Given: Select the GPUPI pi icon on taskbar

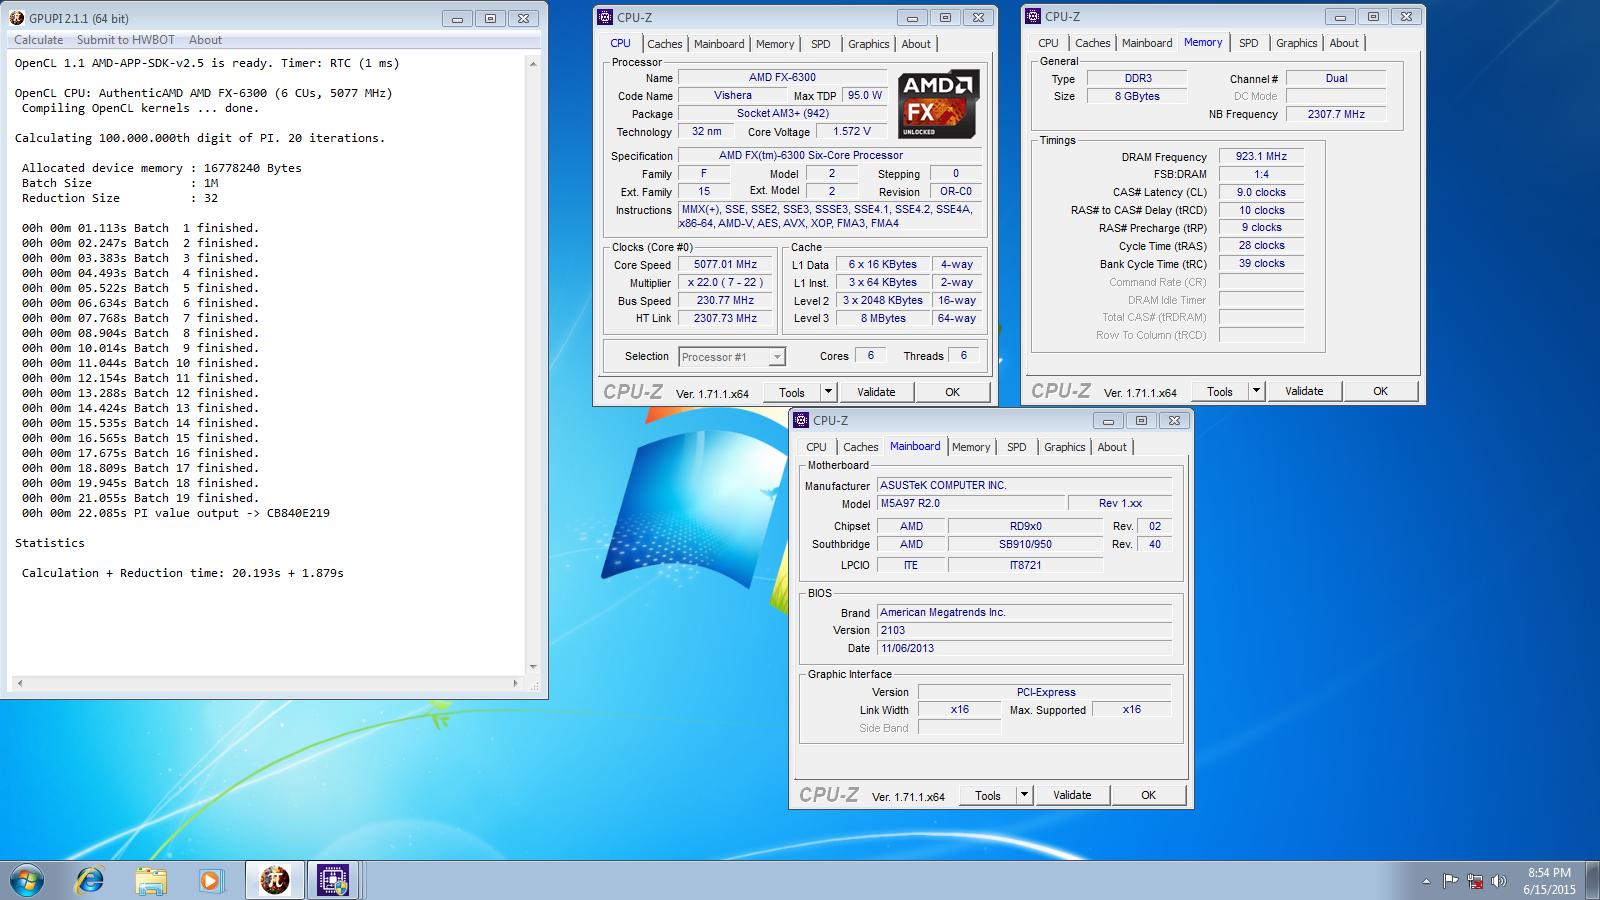Looking at the screenshot, I should pos(273,880).
